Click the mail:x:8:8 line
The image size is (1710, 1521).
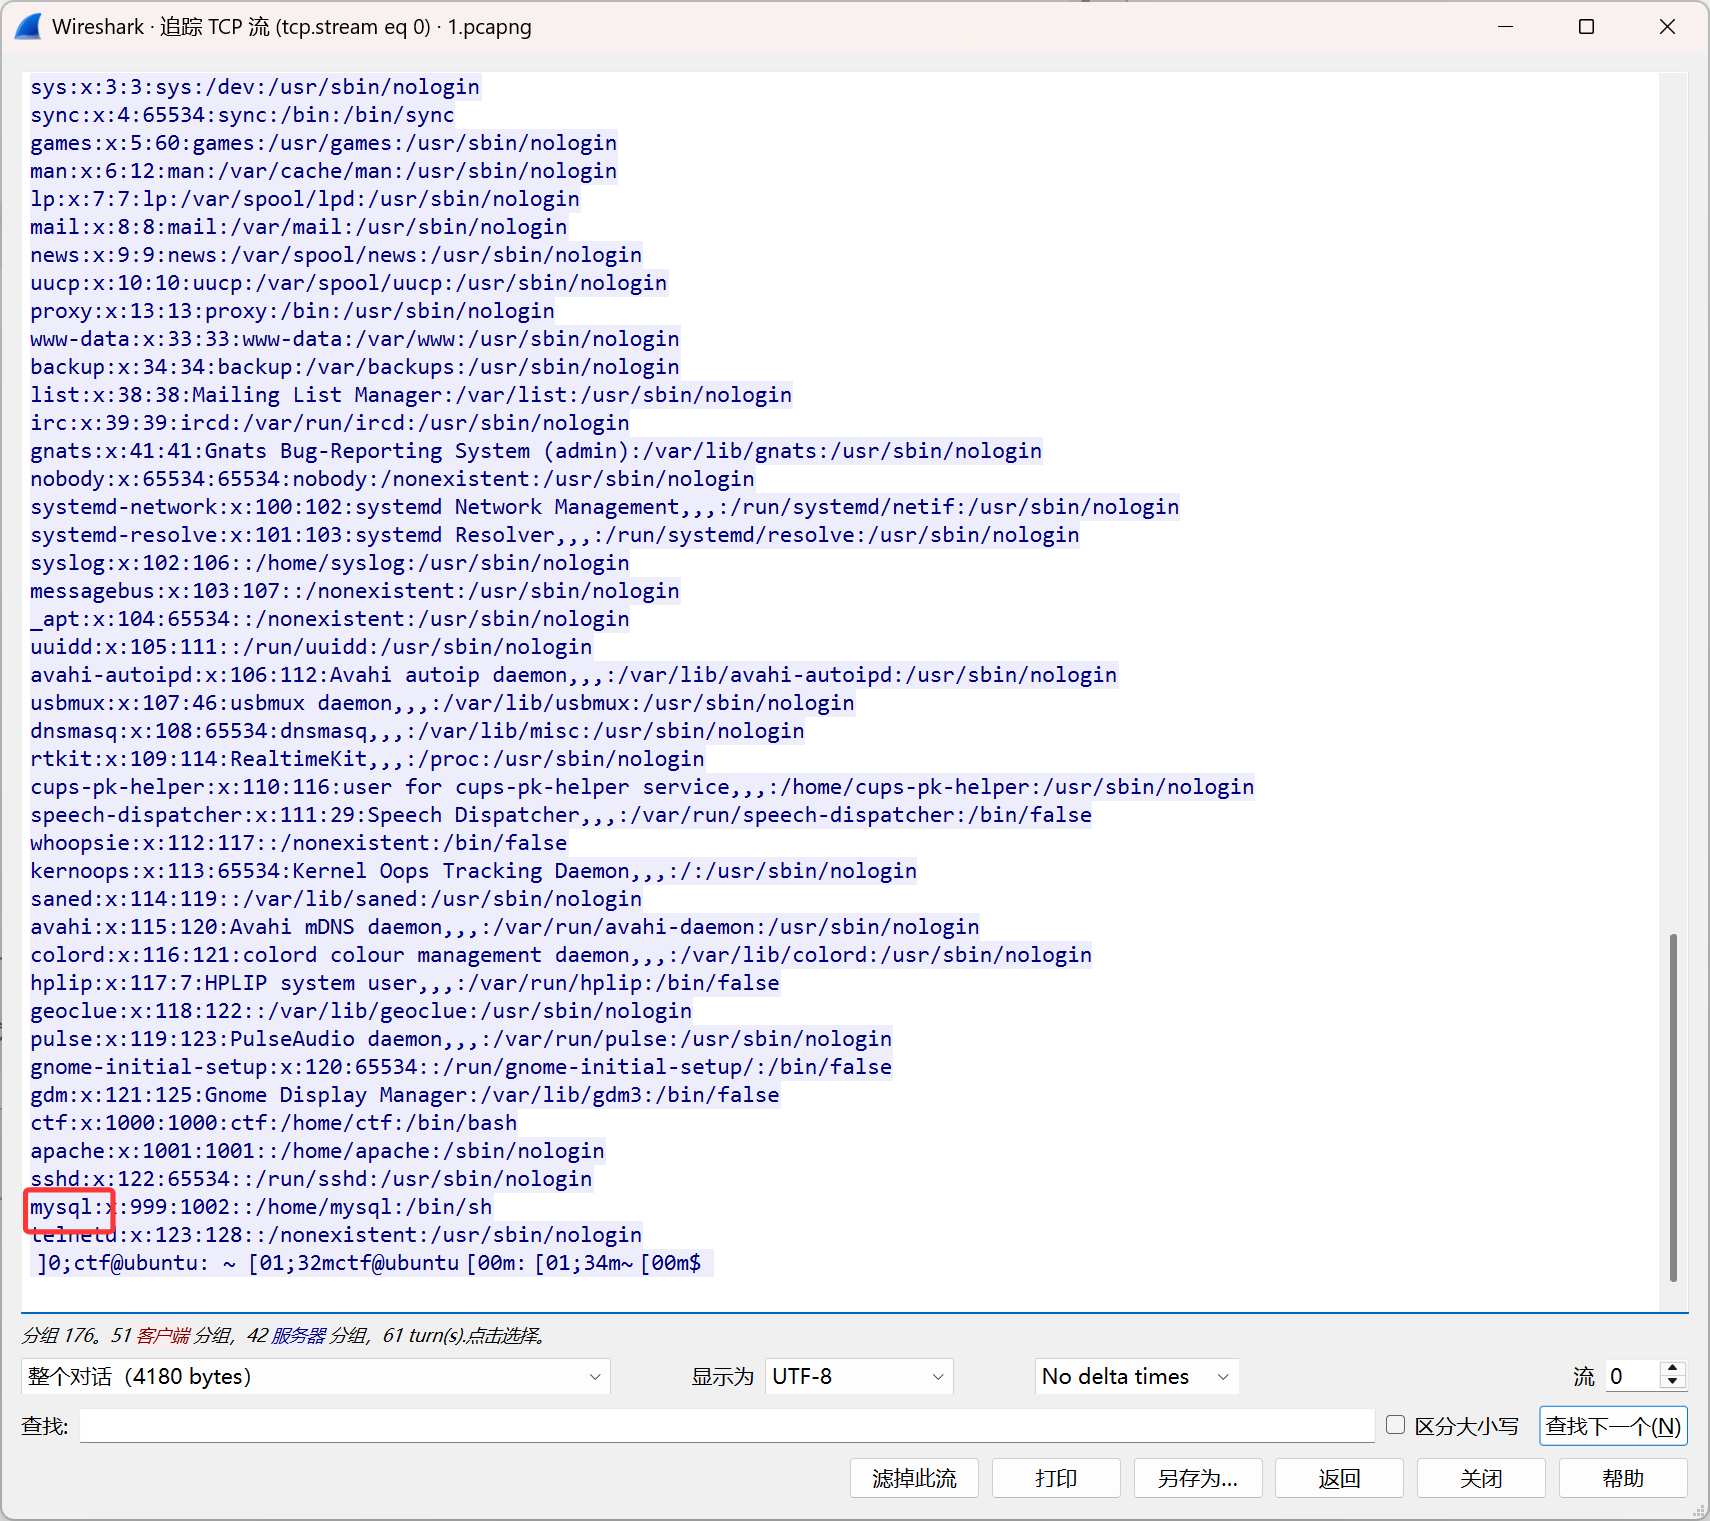click(299, 227)
